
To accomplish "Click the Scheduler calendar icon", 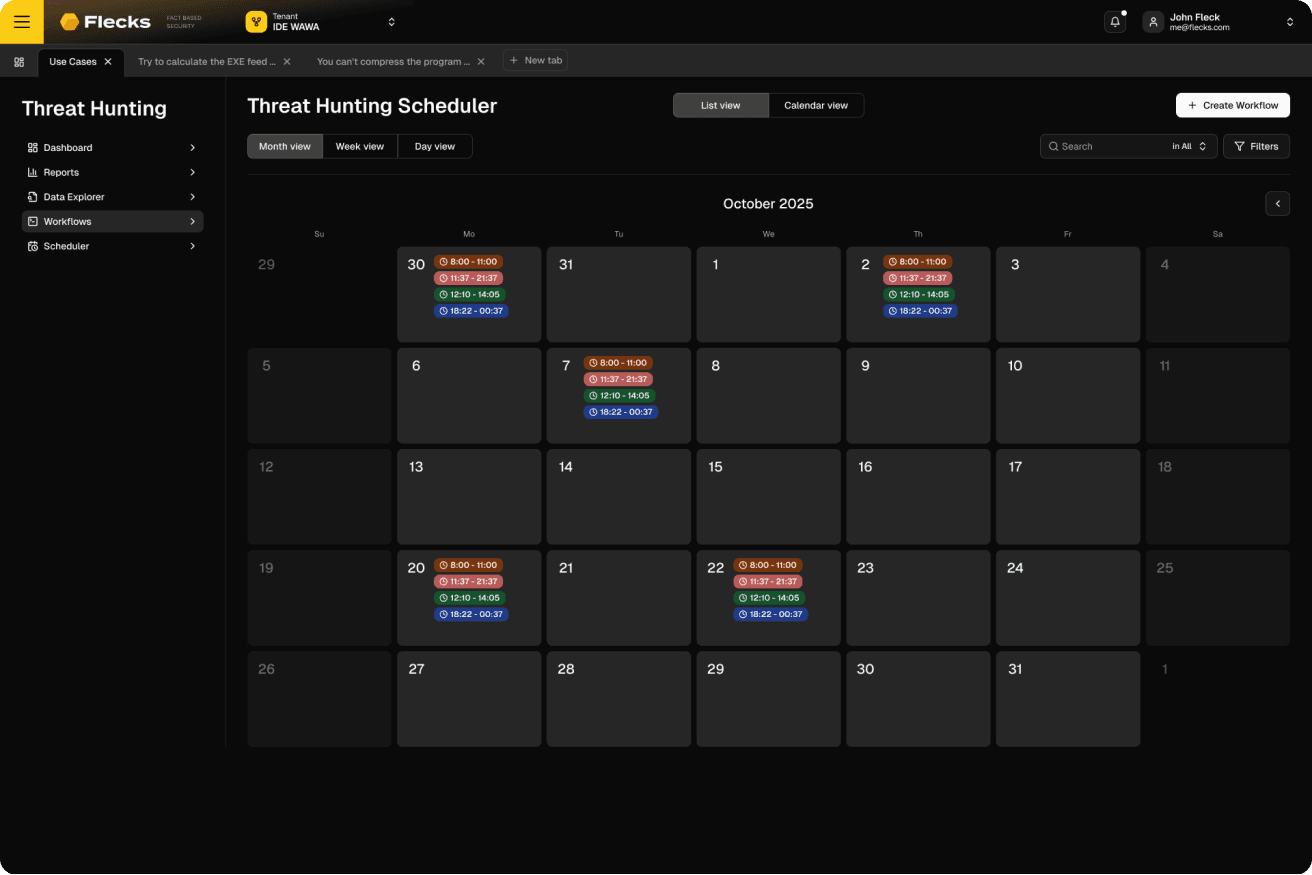I will point(33,246).
